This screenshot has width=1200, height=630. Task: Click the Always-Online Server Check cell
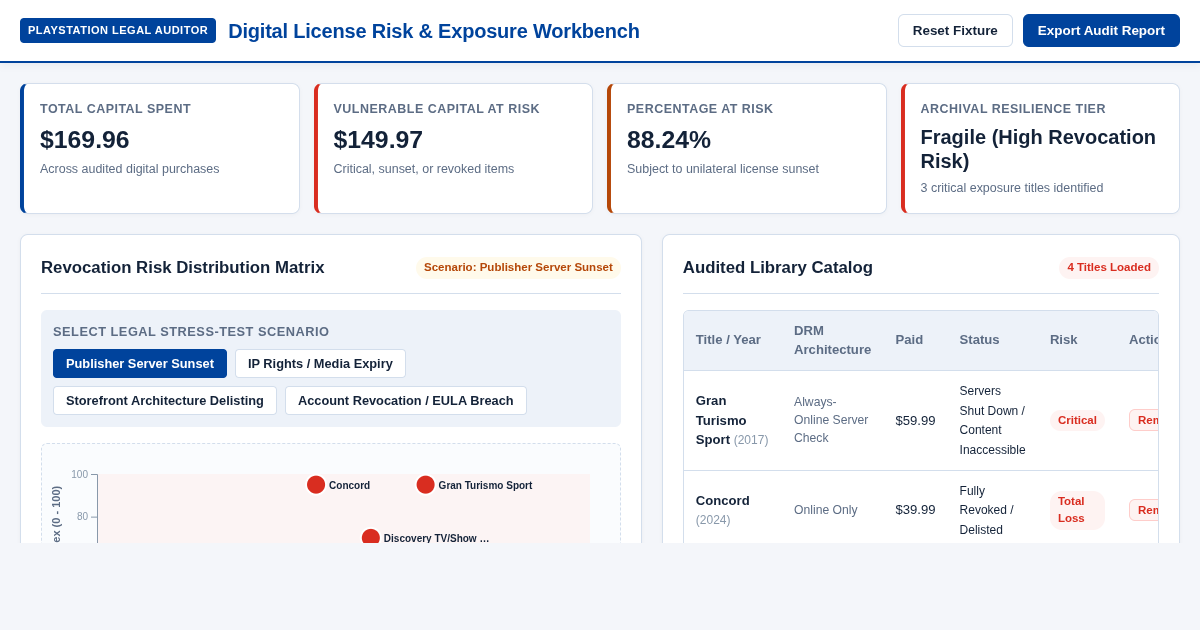tap(831, 420)
